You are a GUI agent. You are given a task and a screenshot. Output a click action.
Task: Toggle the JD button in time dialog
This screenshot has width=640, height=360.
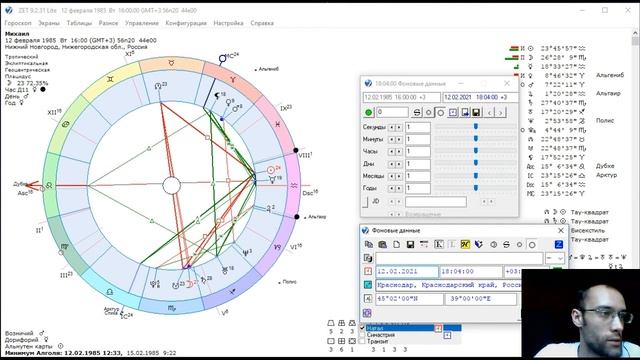[365, 202]
